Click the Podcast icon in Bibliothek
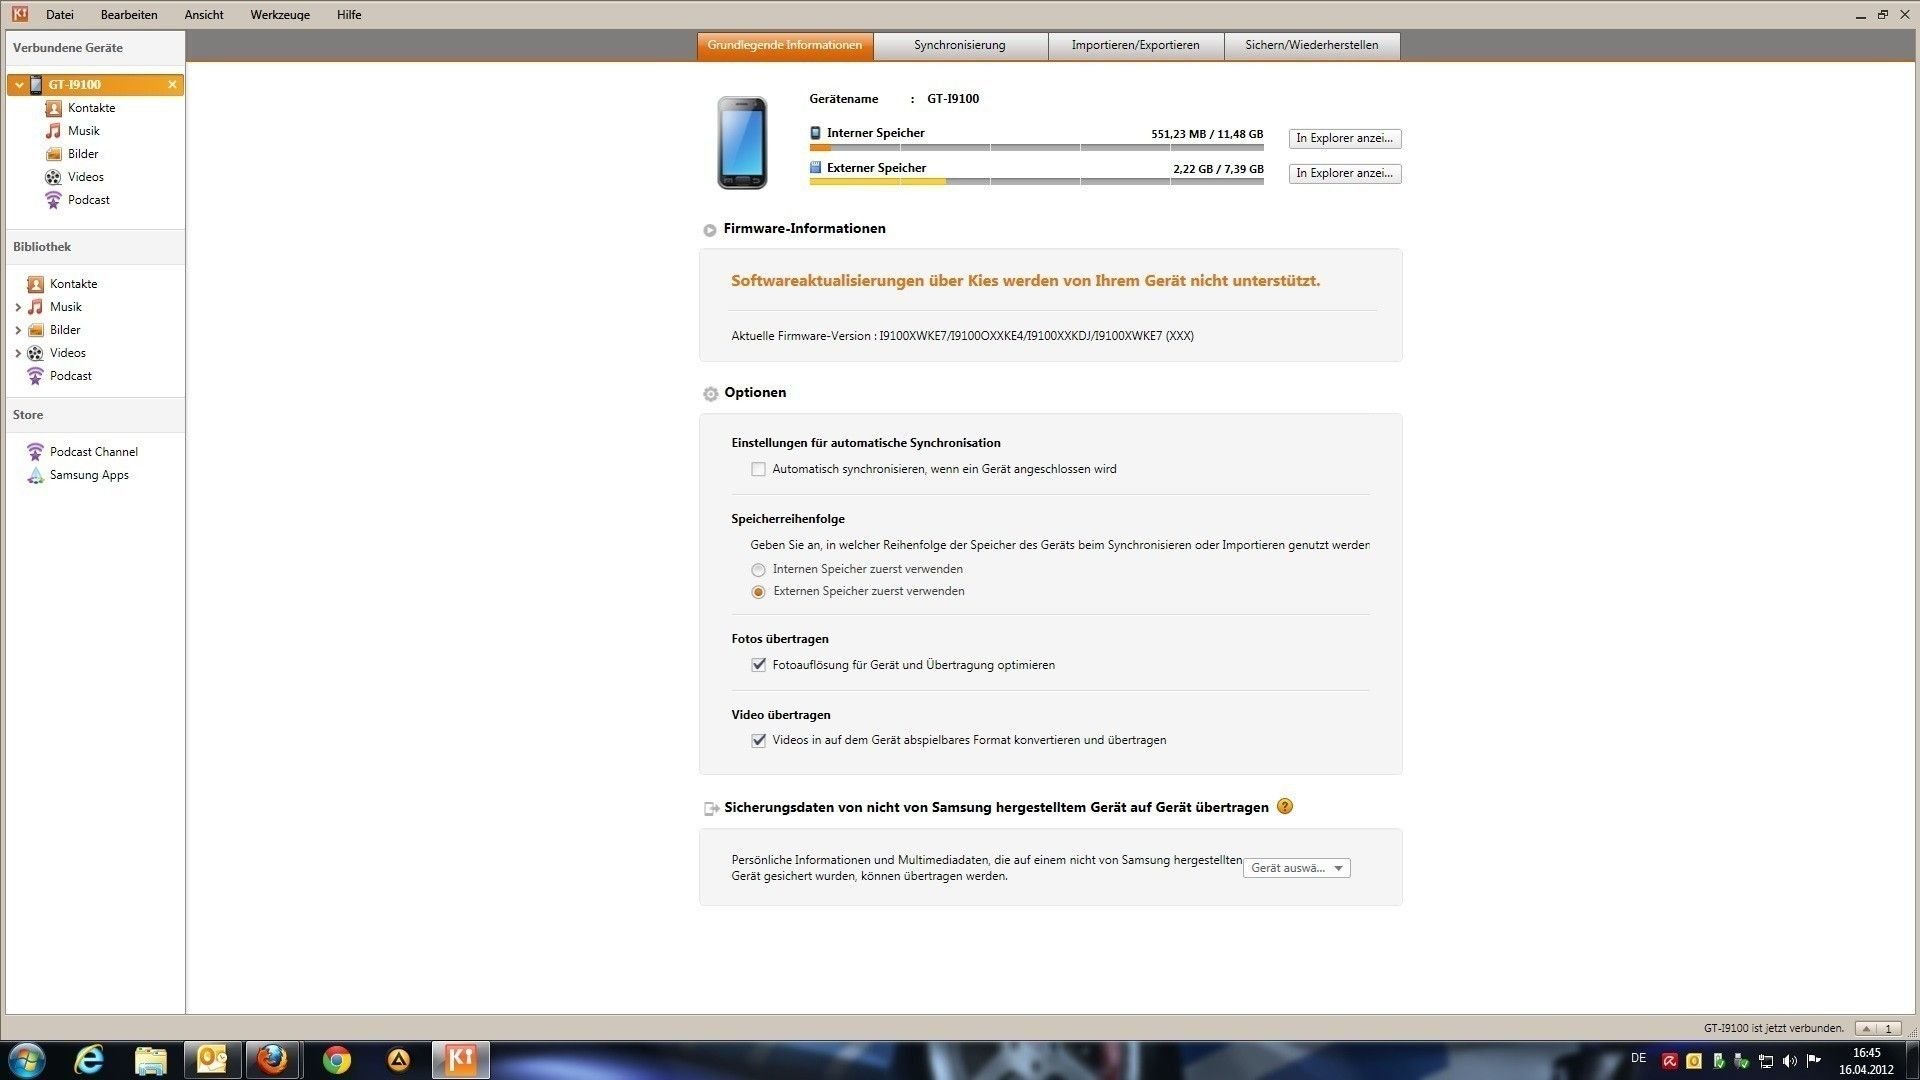The width and height of the screenshot is (1920, 1080). (x=35, y=376)
